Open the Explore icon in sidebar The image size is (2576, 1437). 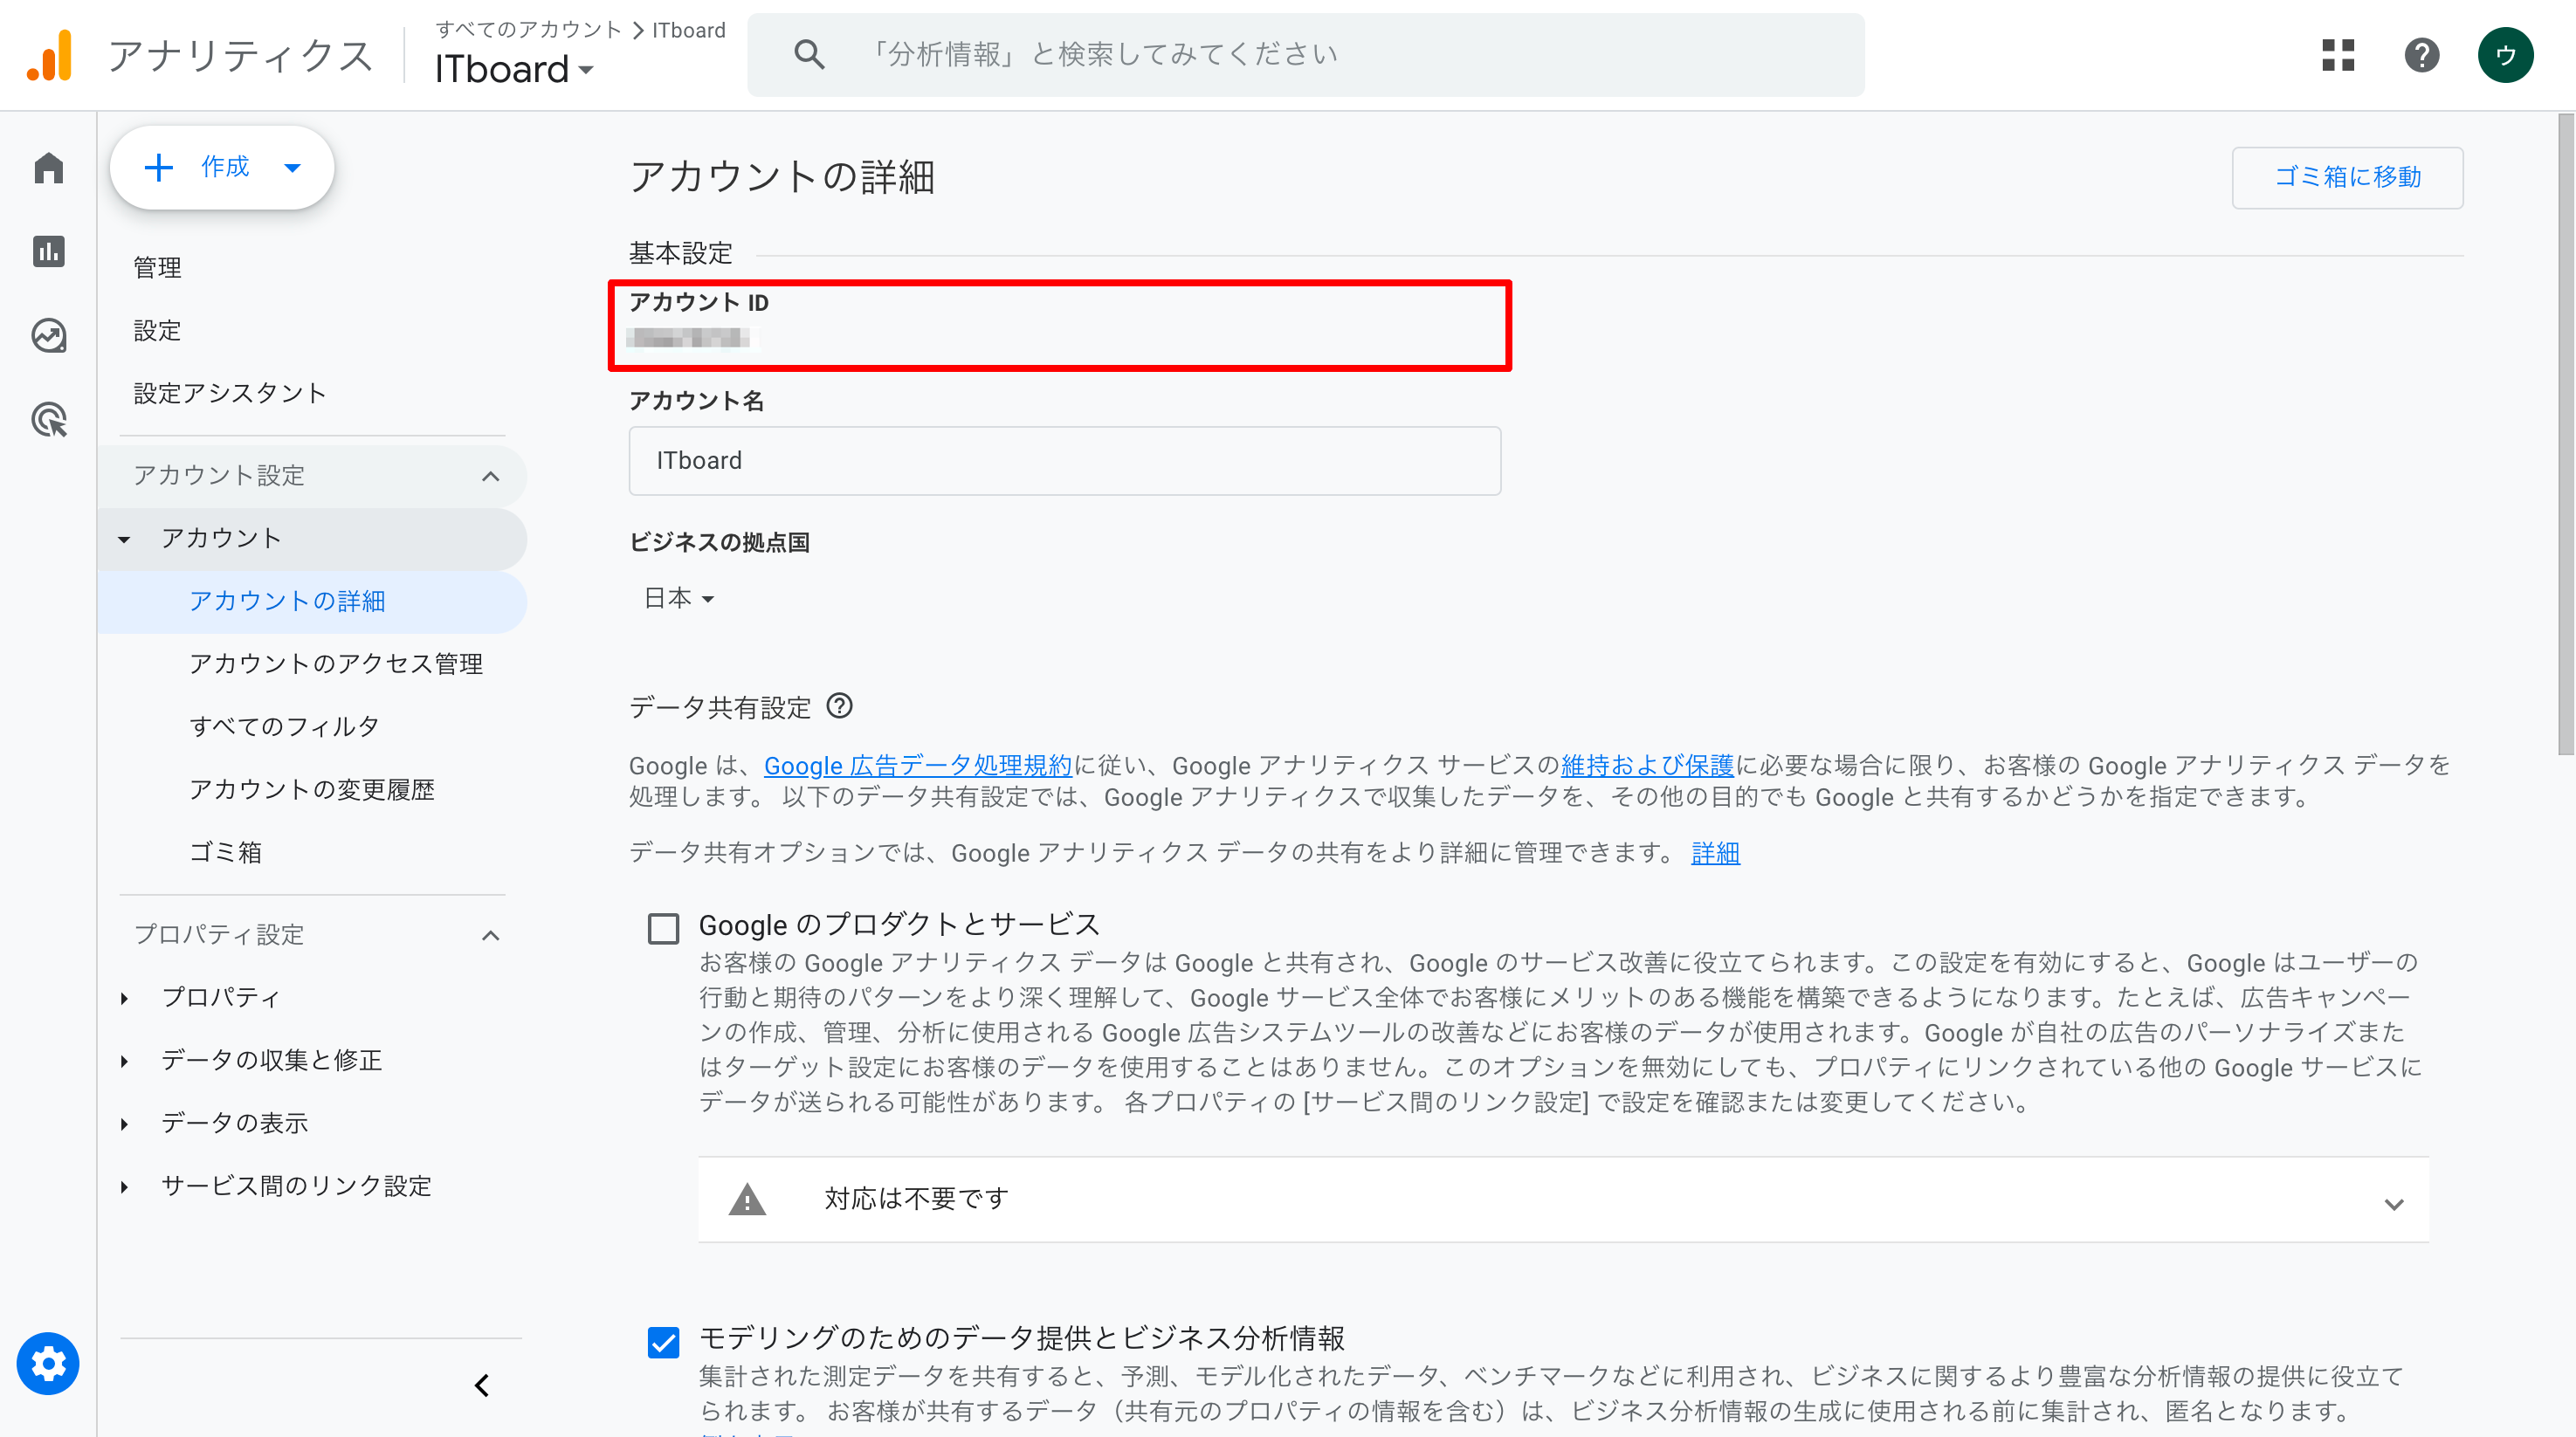point(48,335)
